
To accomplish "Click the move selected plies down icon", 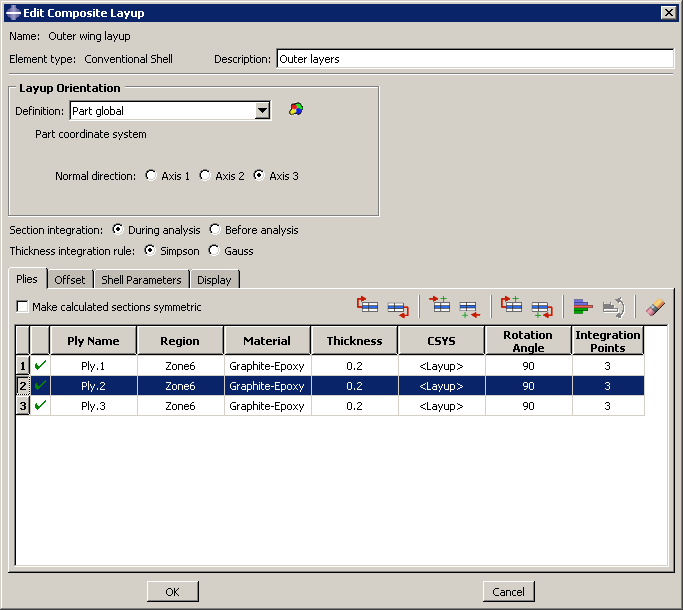I will coord(397,307).
